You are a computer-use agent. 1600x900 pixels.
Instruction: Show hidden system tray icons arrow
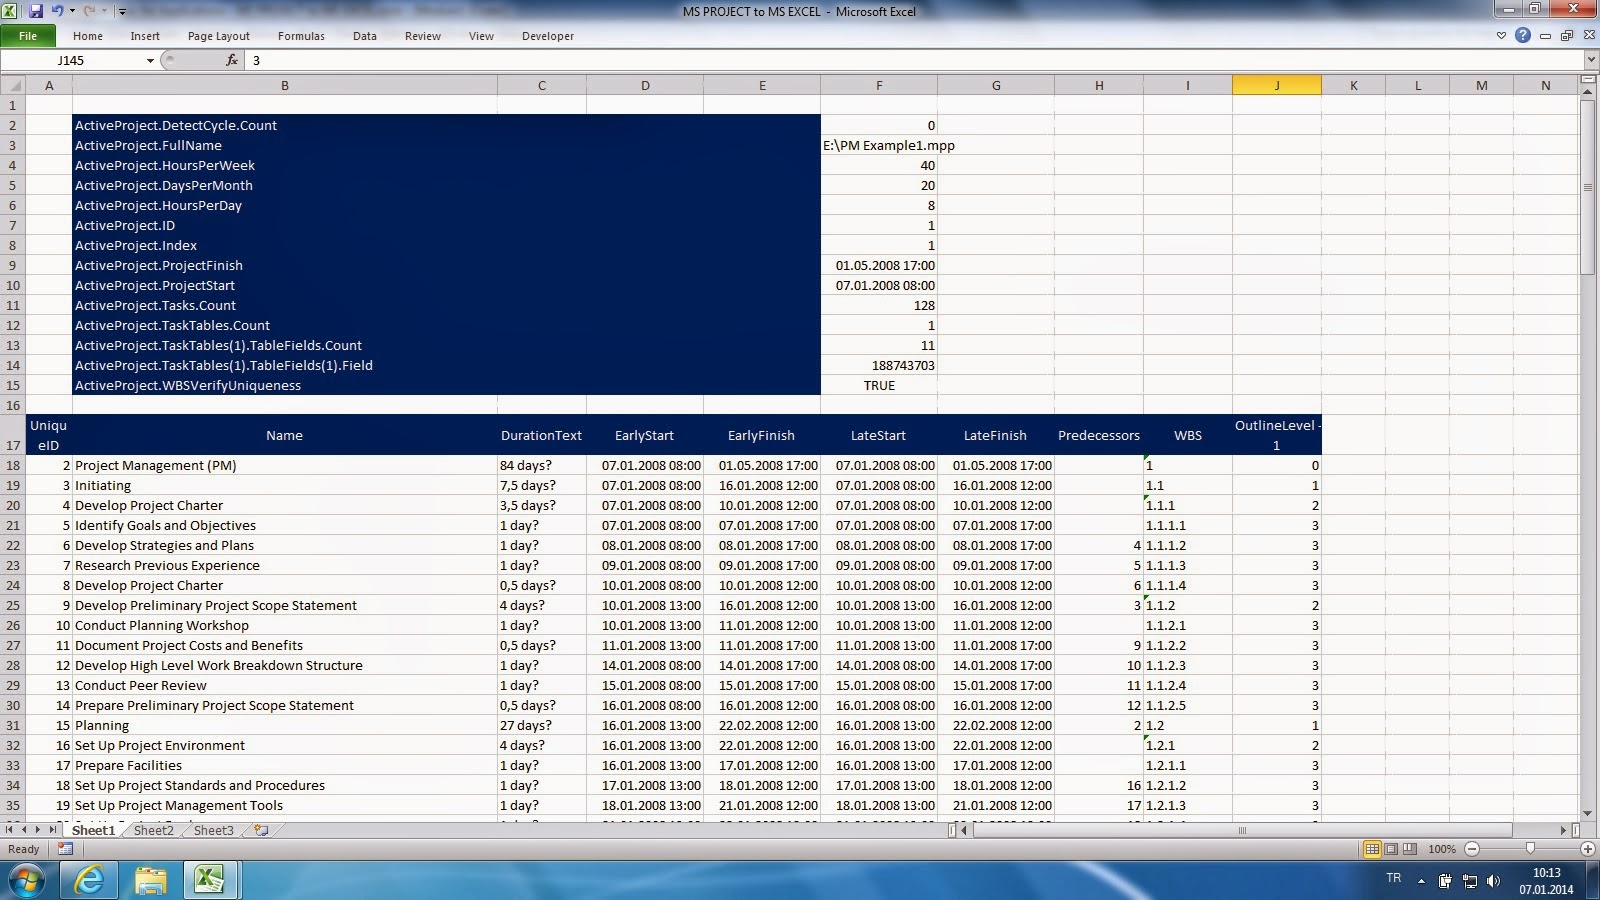(1421, 880)
